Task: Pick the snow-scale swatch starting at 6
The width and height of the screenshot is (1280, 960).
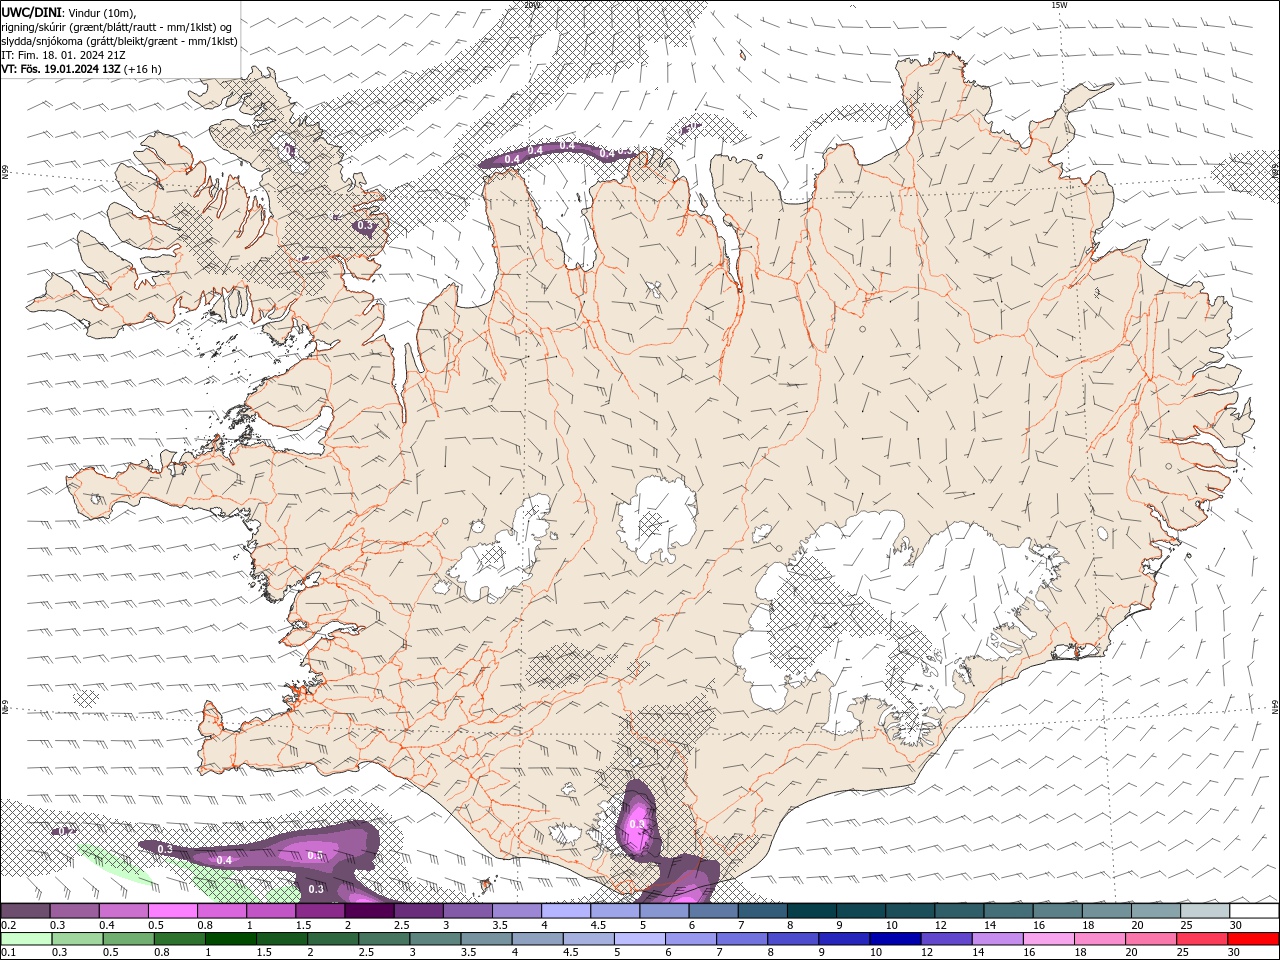Action: click(x=713, y=911)
